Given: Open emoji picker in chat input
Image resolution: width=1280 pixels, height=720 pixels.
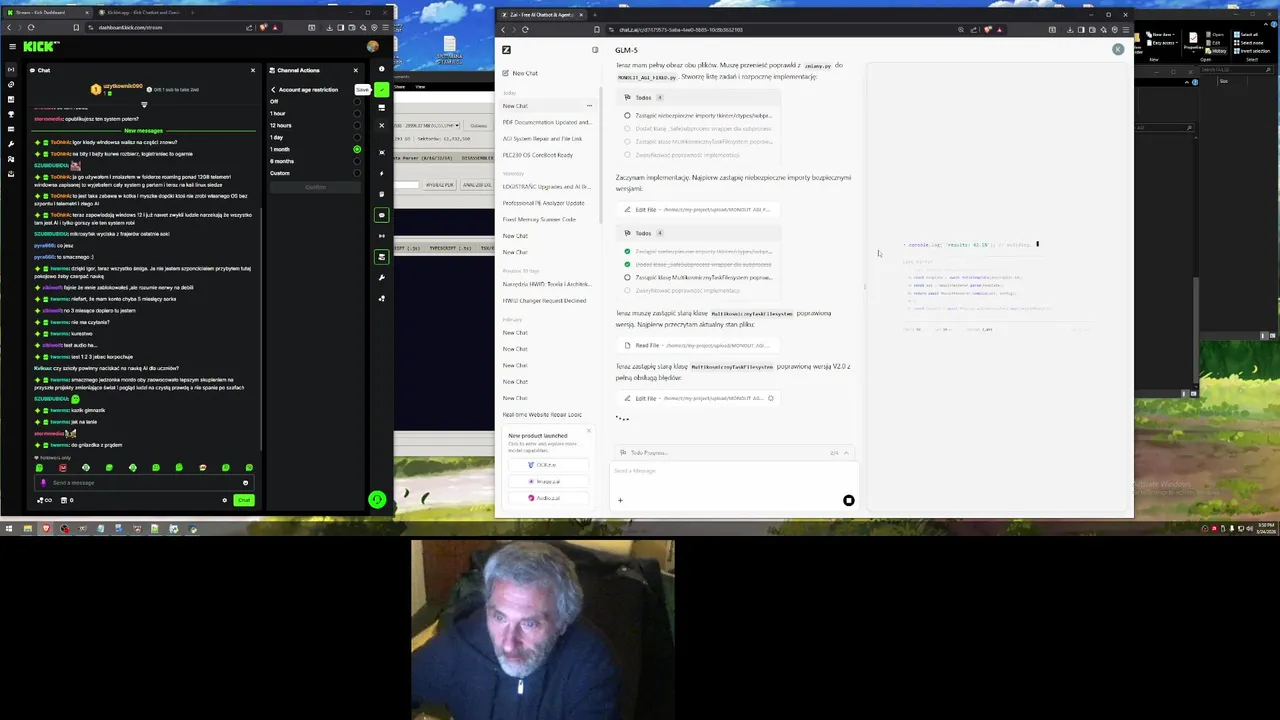Looking at the screenshot, I should [245, 483].
